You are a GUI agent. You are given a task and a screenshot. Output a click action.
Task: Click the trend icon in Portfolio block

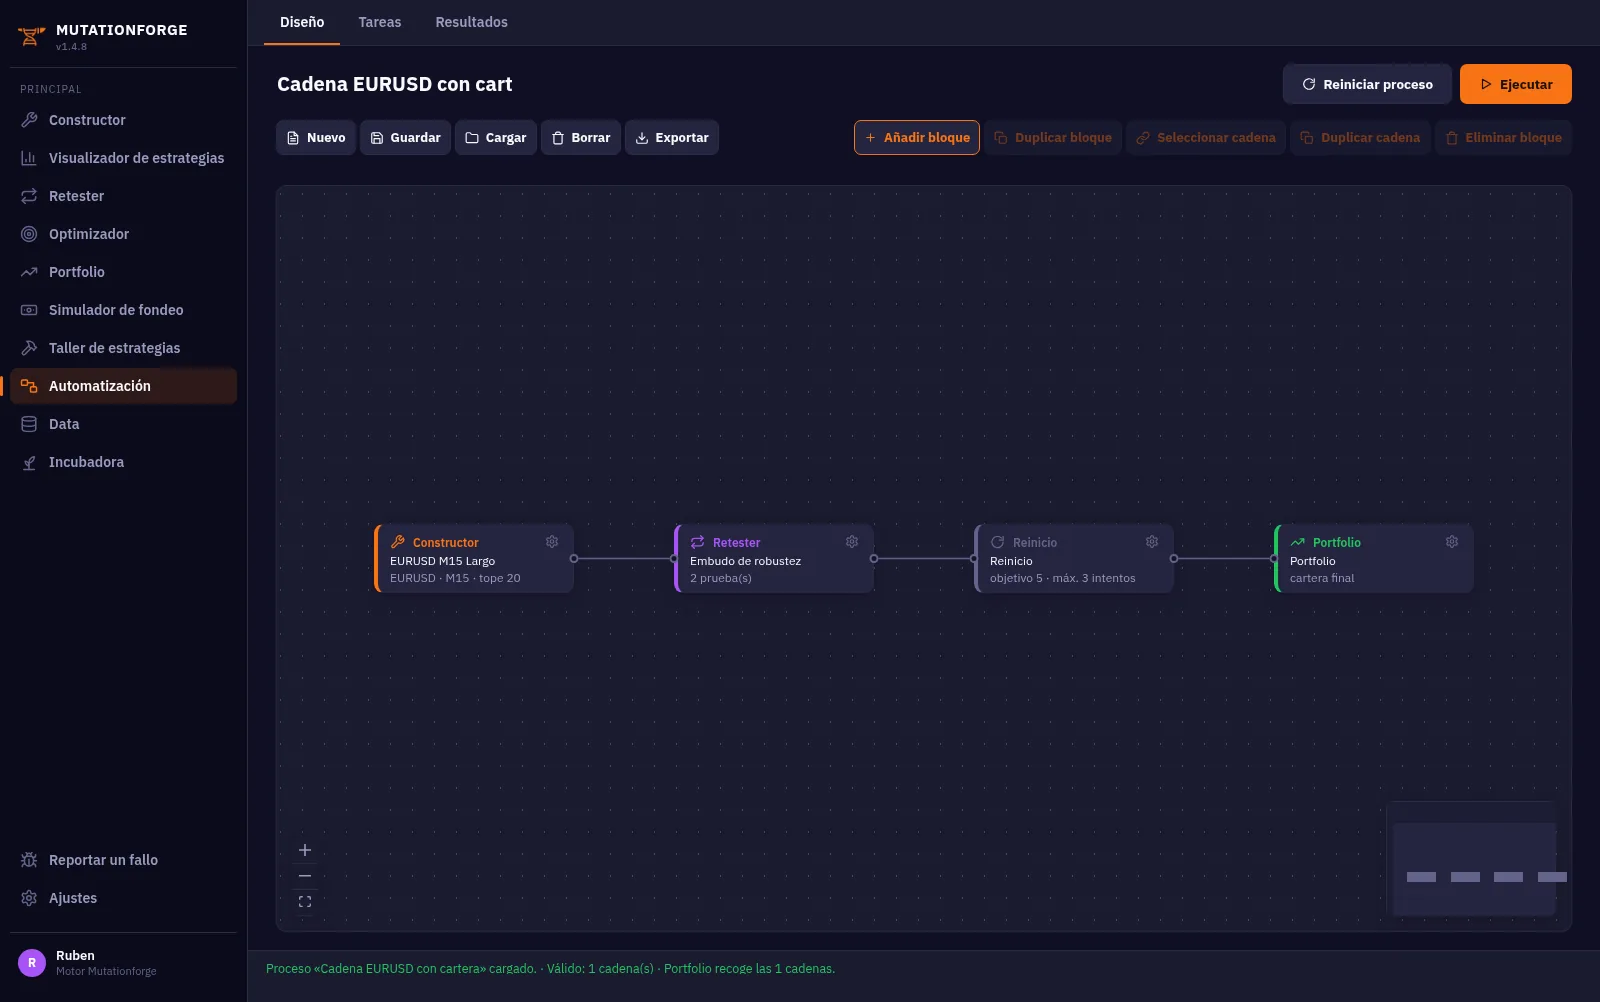pyautogui.click(x=1298, y=542)
